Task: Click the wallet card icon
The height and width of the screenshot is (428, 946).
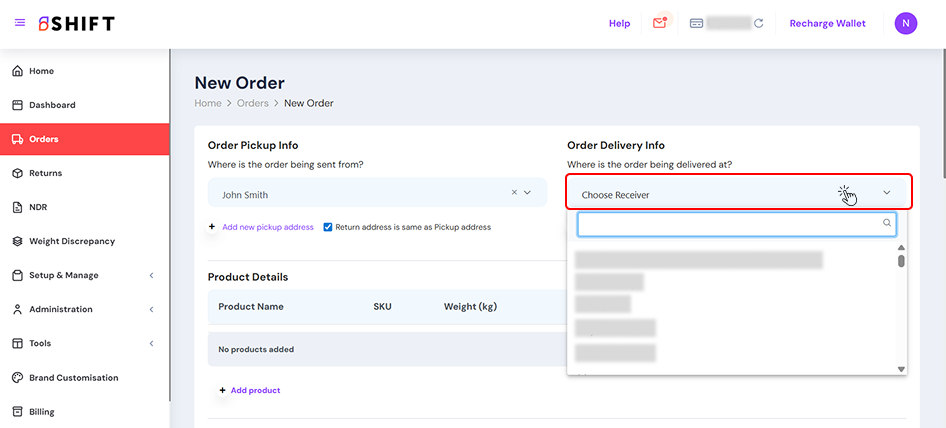Action: click(x=696, y=23)
